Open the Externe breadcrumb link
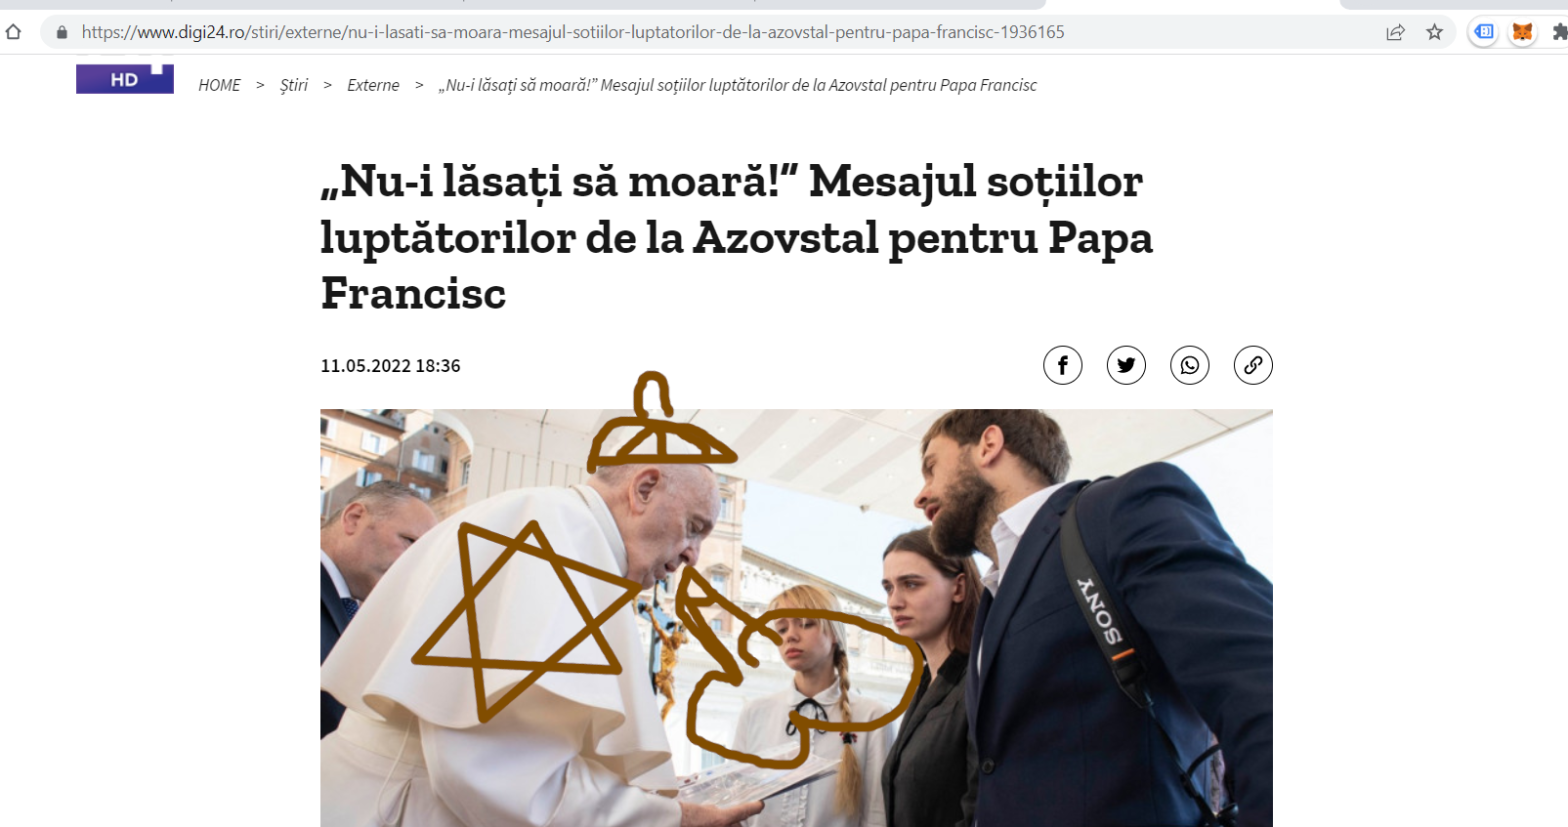 click(x=373, y=85)
